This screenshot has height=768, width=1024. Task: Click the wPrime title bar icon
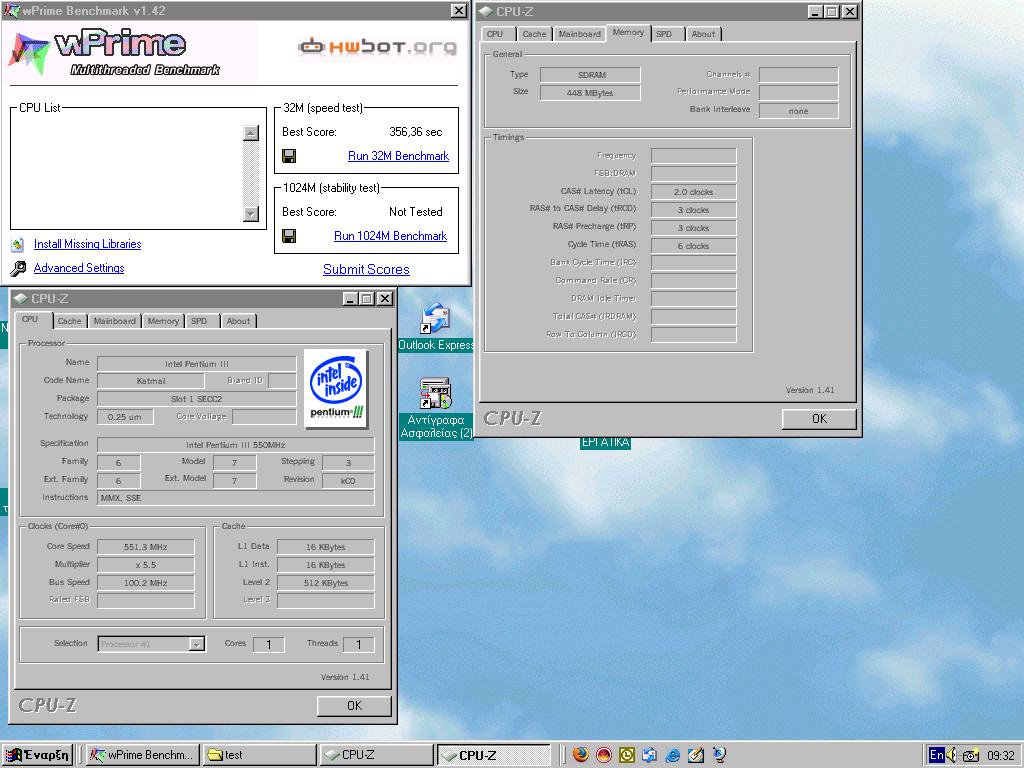11,11
